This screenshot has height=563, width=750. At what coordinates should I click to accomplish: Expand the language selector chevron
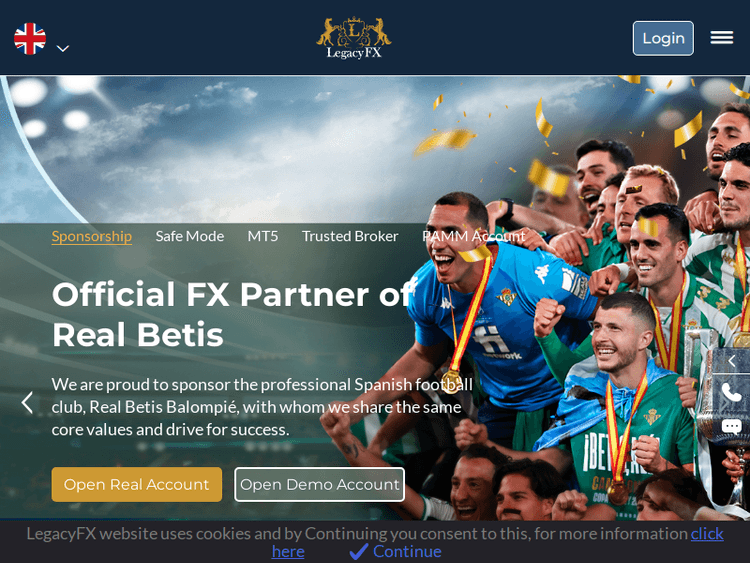click(63, 48)
